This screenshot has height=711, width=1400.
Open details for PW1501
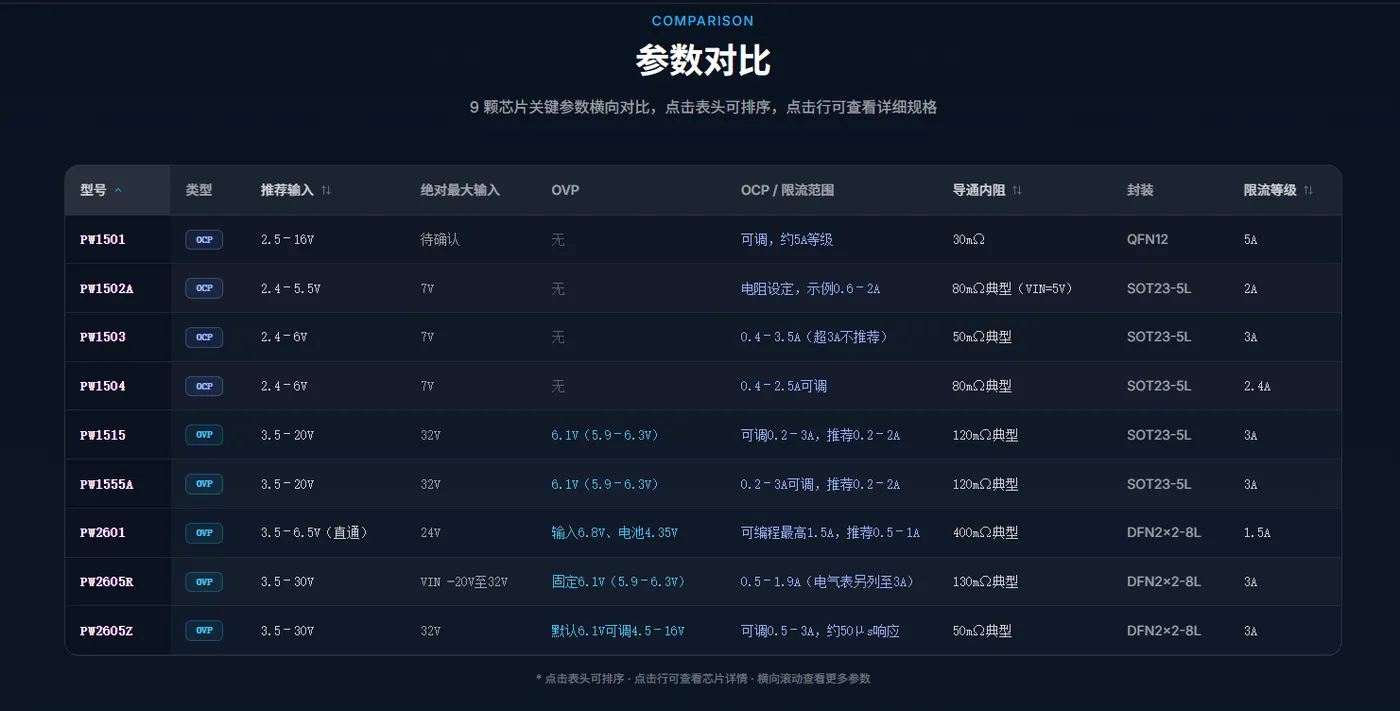click(x=703, y=240)
